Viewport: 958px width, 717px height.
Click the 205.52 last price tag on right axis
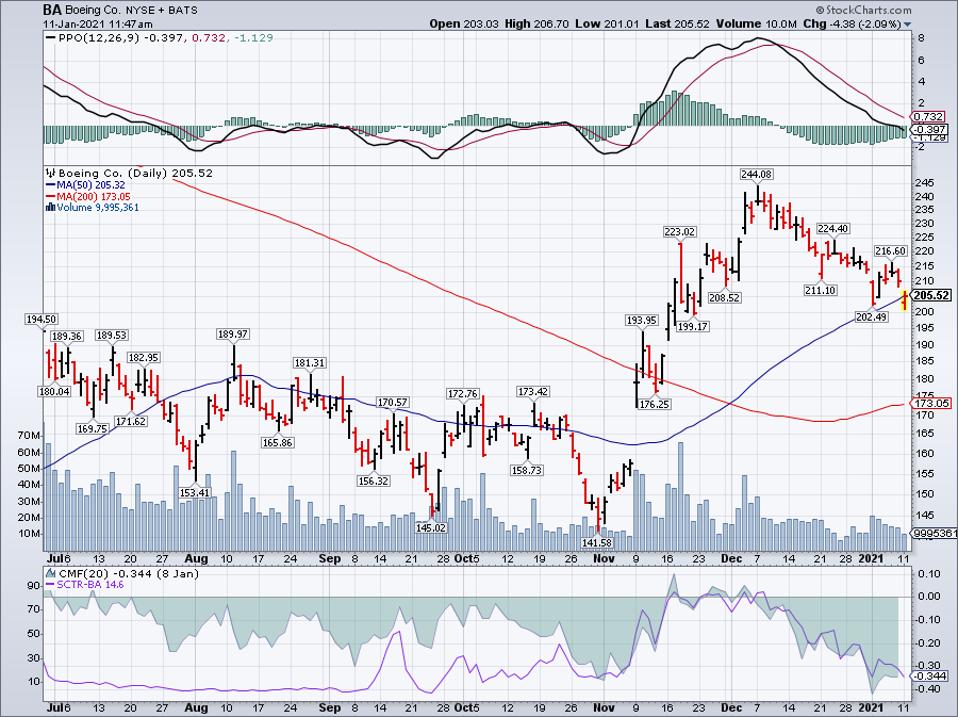[x=932, y=295]
